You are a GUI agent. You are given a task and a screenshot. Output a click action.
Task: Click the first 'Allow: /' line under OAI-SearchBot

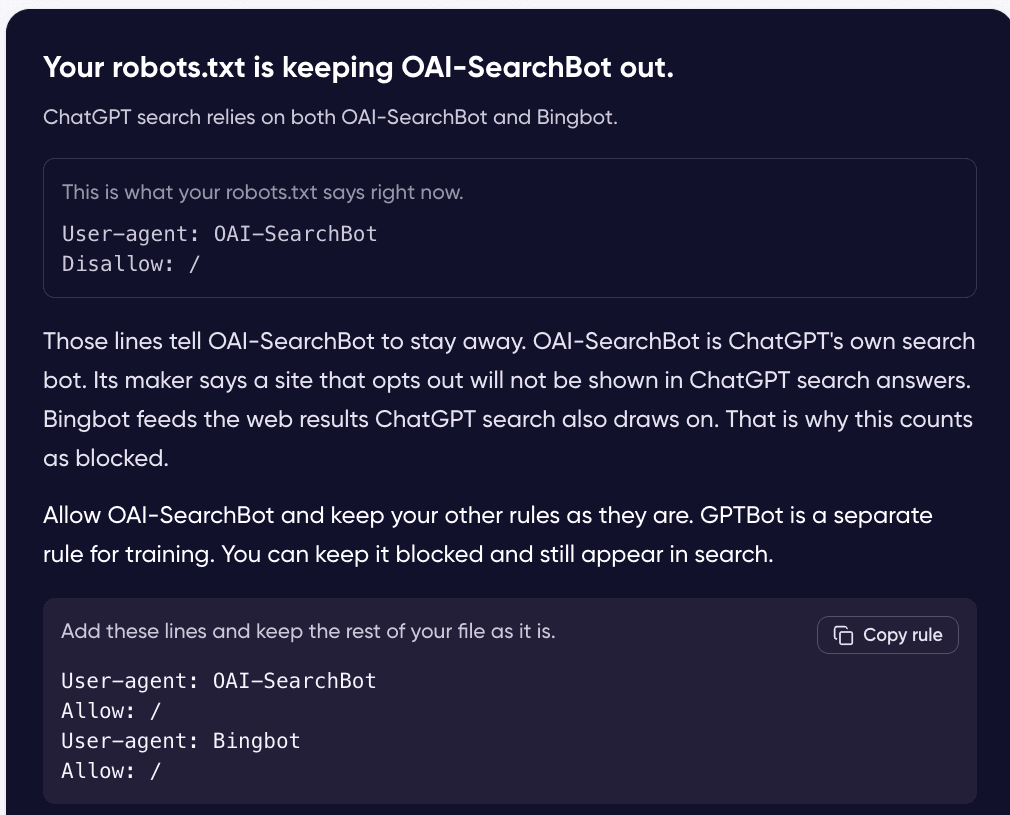pos(111,711)
